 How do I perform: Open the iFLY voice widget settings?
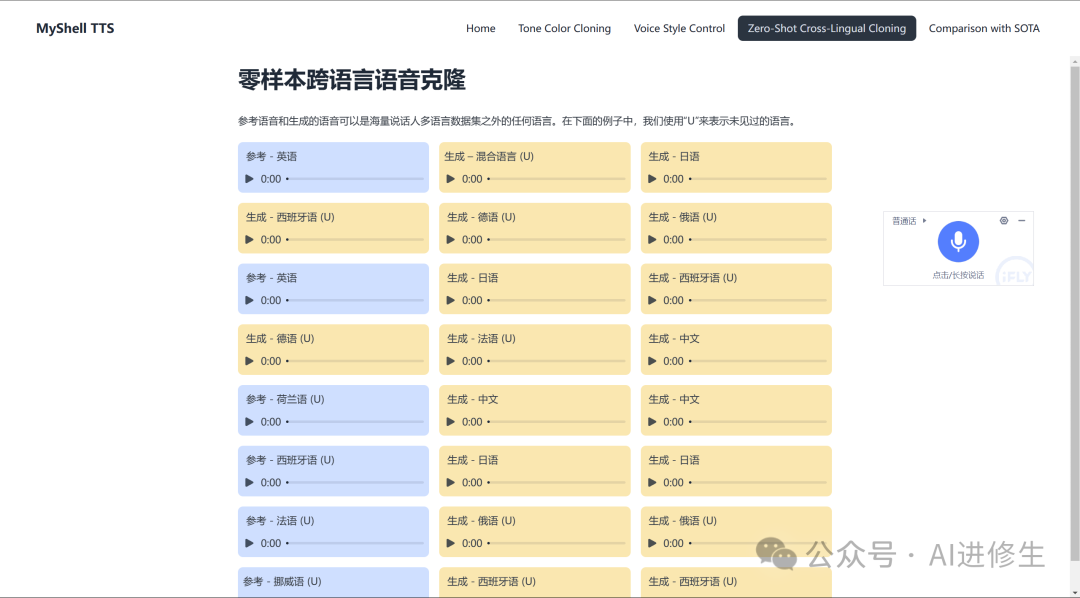tap(1004, 221)
